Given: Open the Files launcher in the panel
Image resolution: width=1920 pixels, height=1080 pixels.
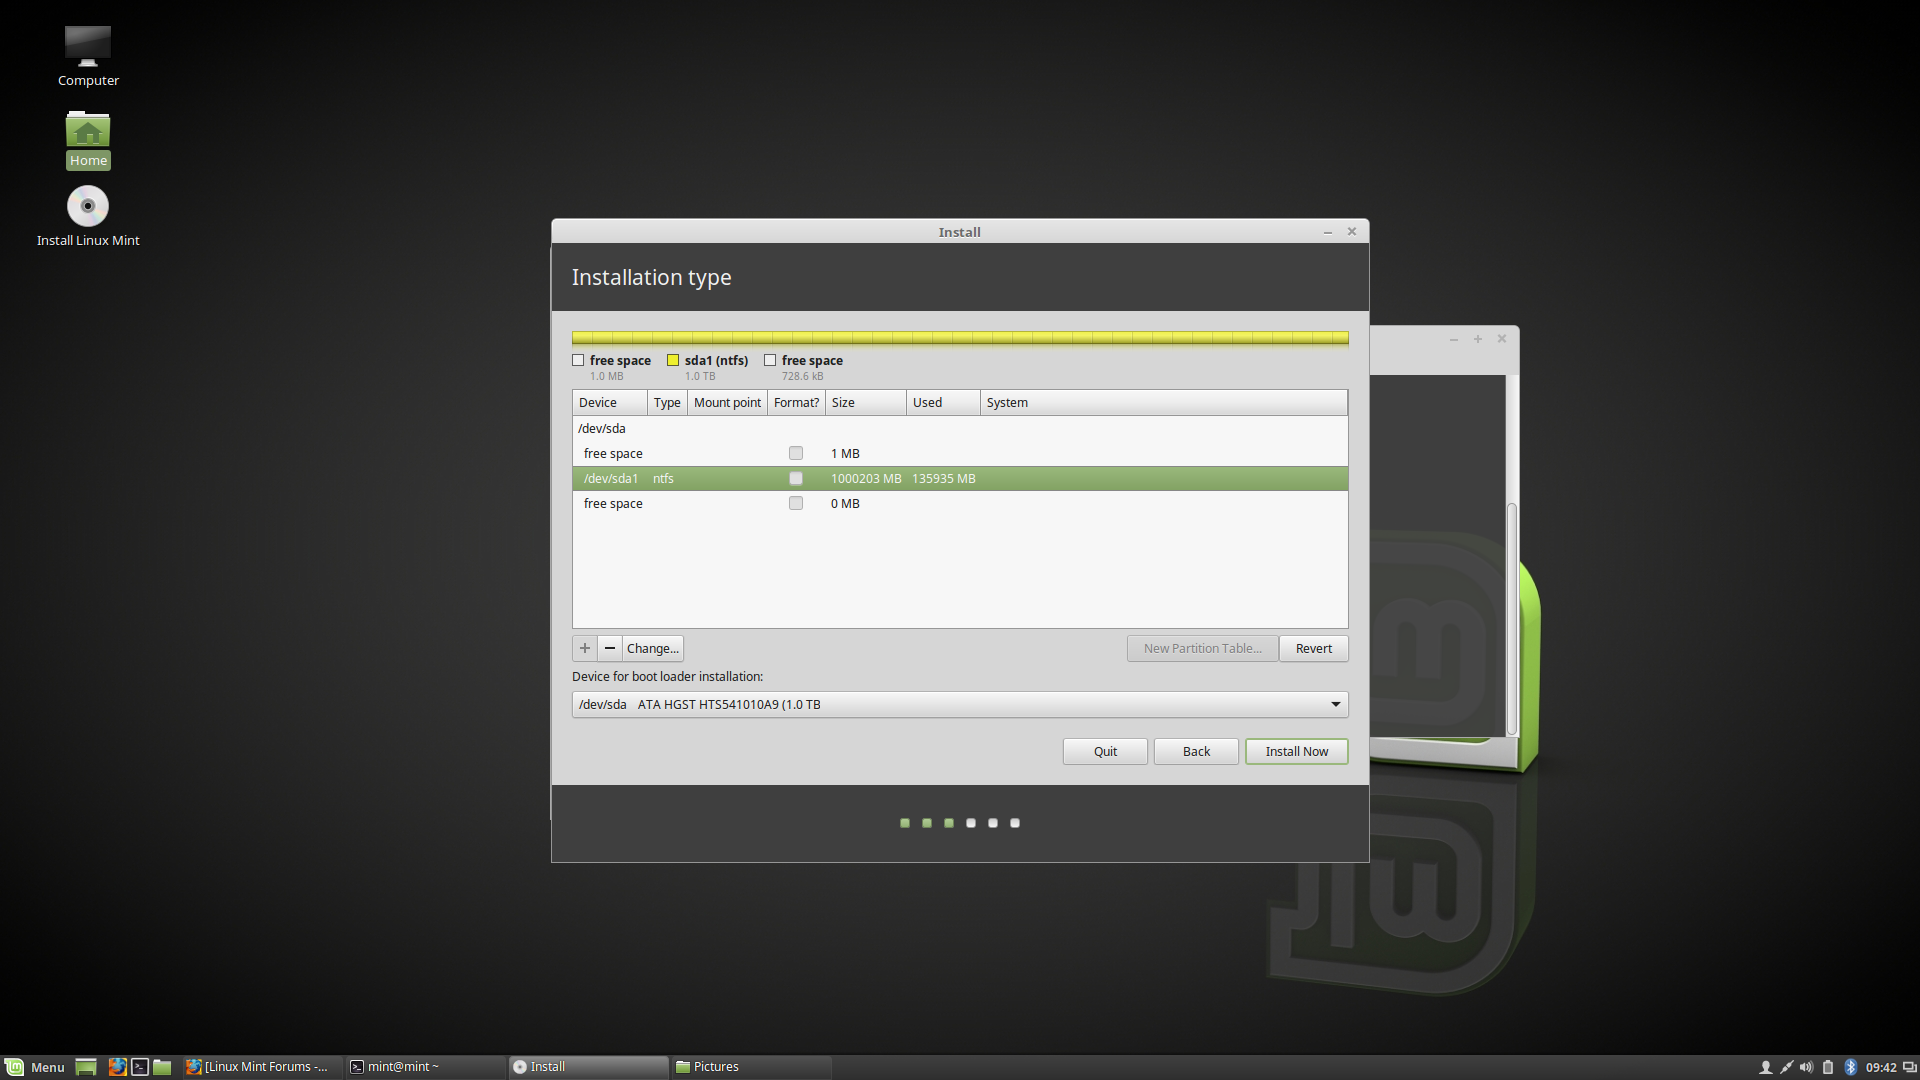Looking at the screenshot, I should click(162, 1067).
